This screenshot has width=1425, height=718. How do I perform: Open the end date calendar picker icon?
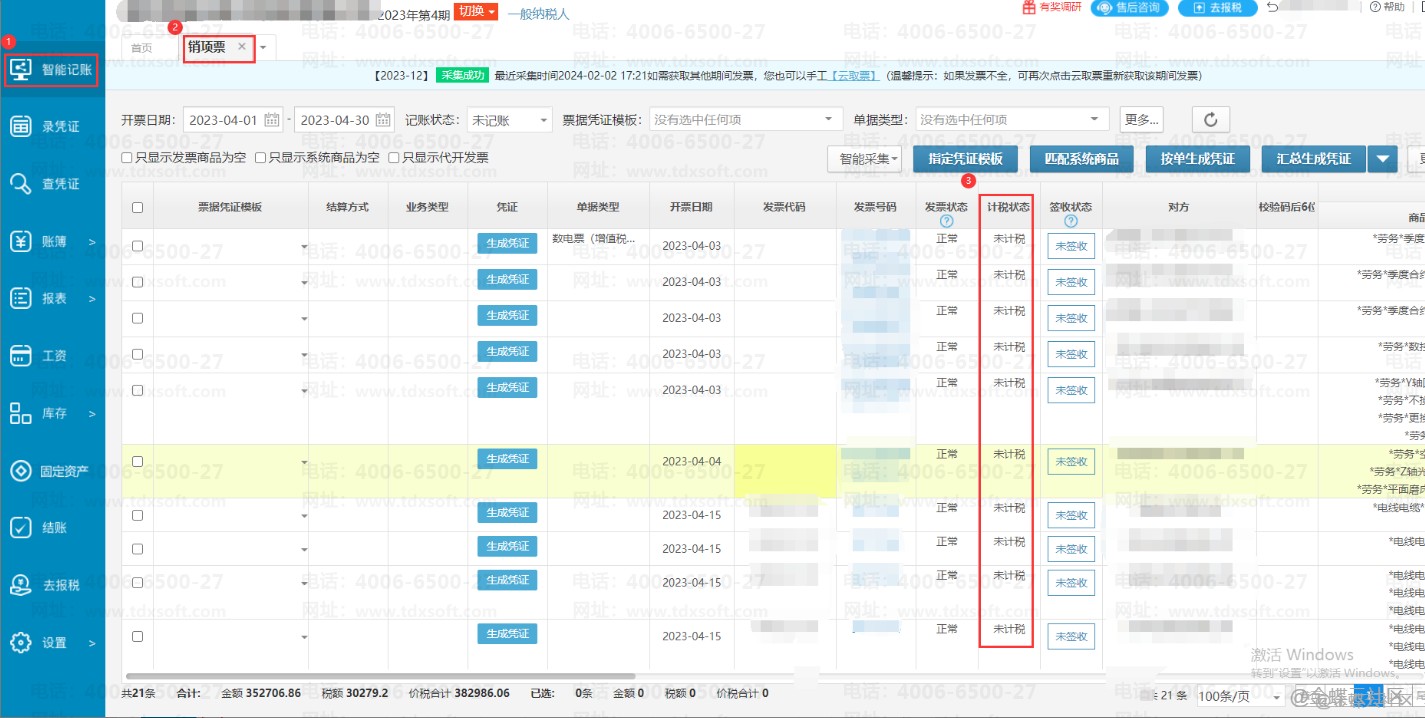(x=382, y=120)
